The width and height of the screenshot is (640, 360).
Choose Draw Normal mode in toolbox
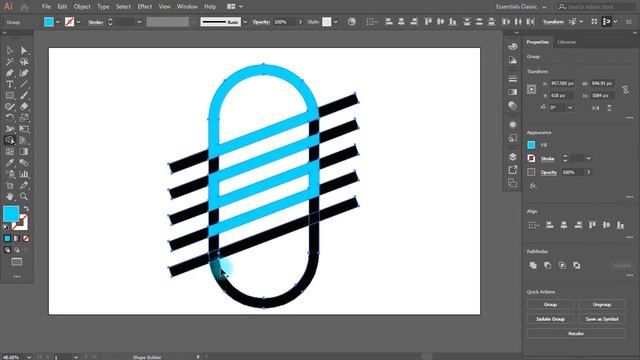pos(7,250)
